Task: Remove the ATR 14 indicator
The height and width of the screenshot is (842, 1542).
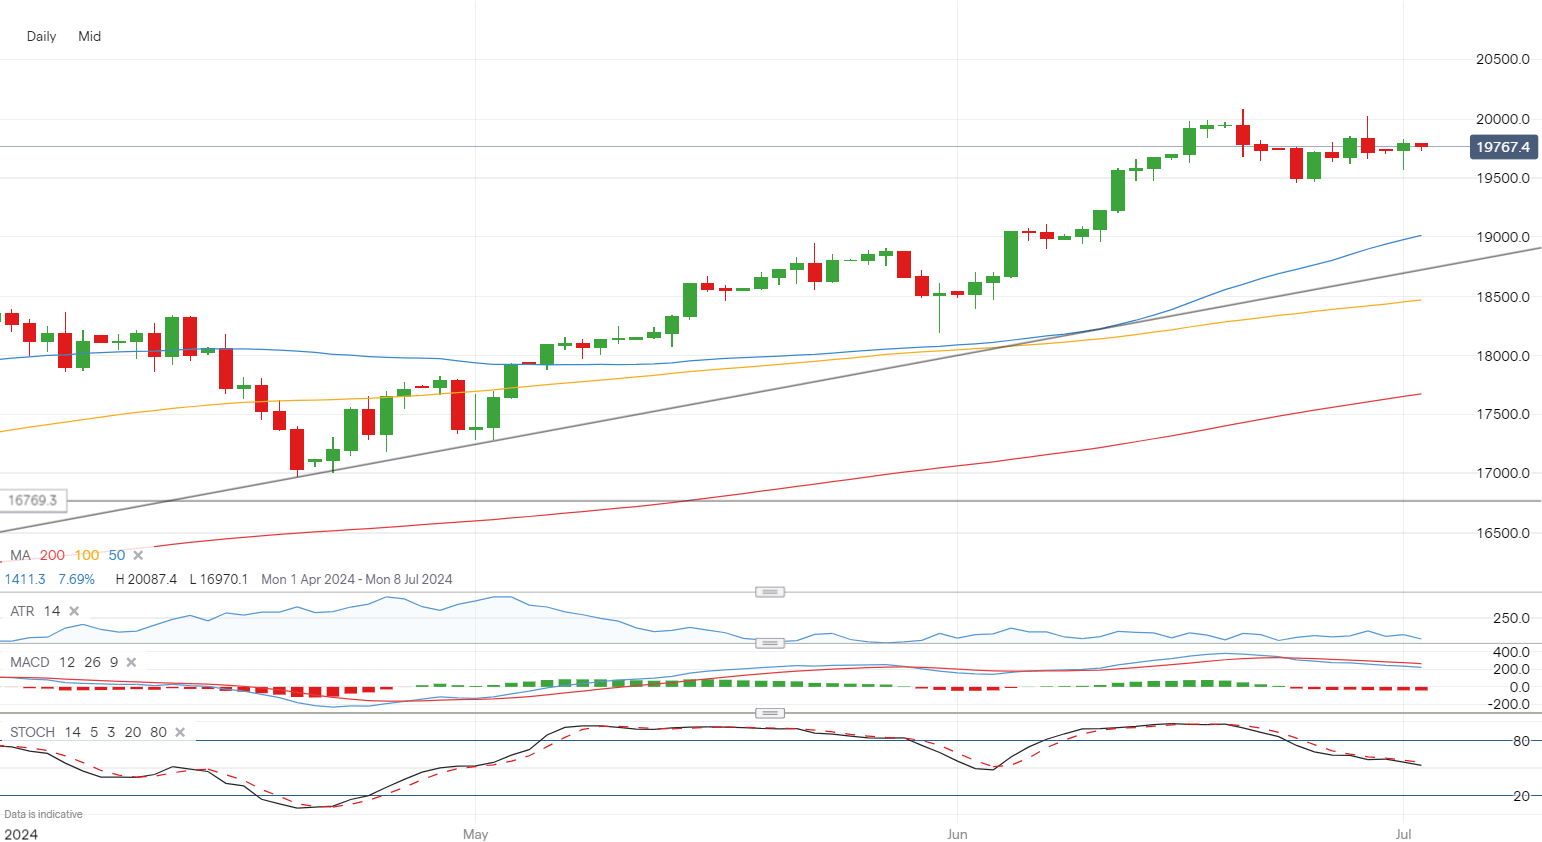Action: click(x=74, y=611)
